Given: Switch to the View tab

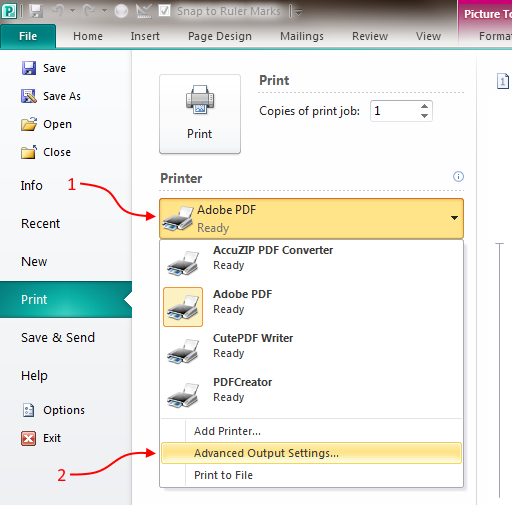Looking at the screenshot, I should tap(428, 36).
